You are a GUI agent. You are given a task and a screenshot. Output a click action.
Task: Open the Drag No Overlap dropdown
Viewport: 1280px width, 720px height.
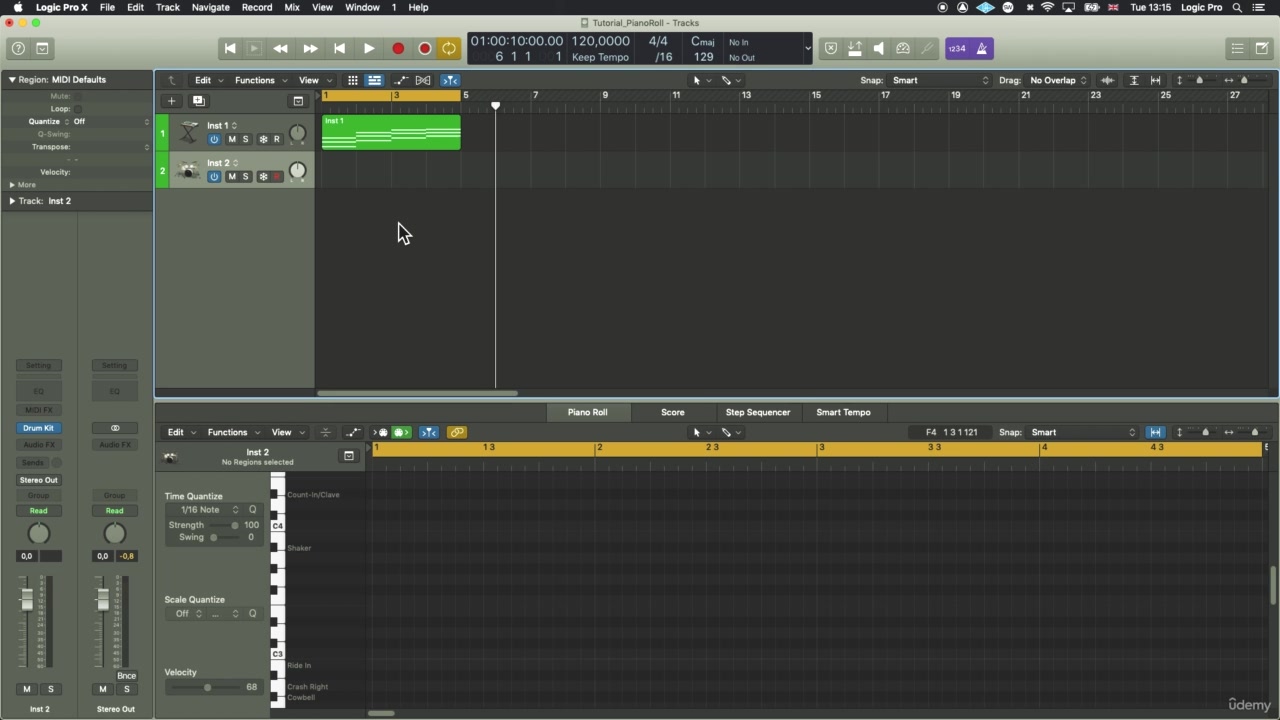pyautogui.click(x=1058, y=80)
